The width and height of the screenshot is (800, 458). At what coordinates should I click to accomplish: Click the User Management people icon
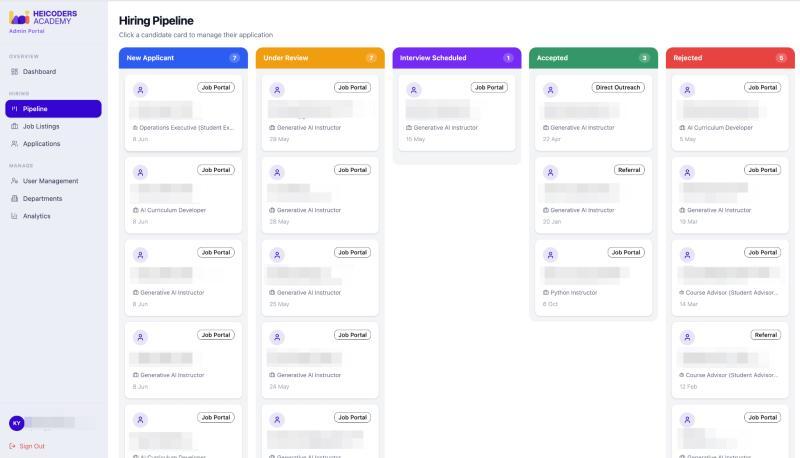click(14, 181)
